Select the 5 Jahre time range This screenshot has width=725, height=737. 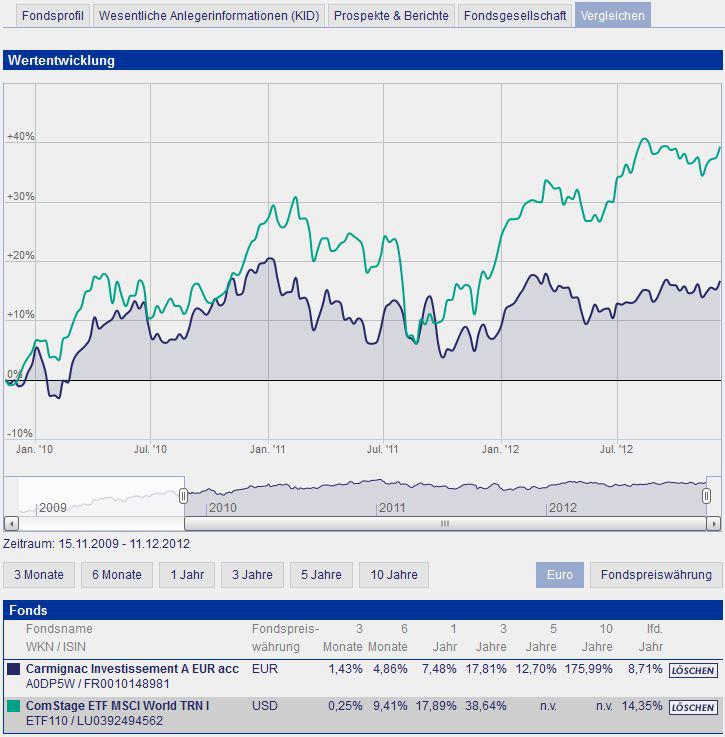321,575
